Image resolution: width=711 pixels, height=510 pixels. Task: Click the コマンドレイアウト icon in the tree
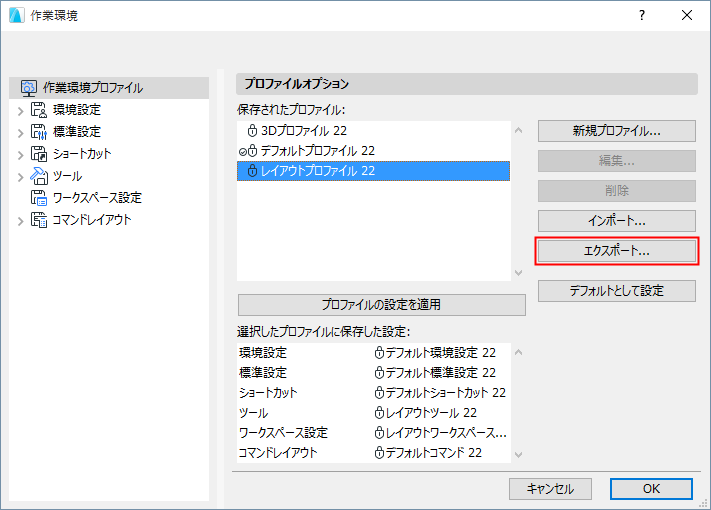click(39, 220)
